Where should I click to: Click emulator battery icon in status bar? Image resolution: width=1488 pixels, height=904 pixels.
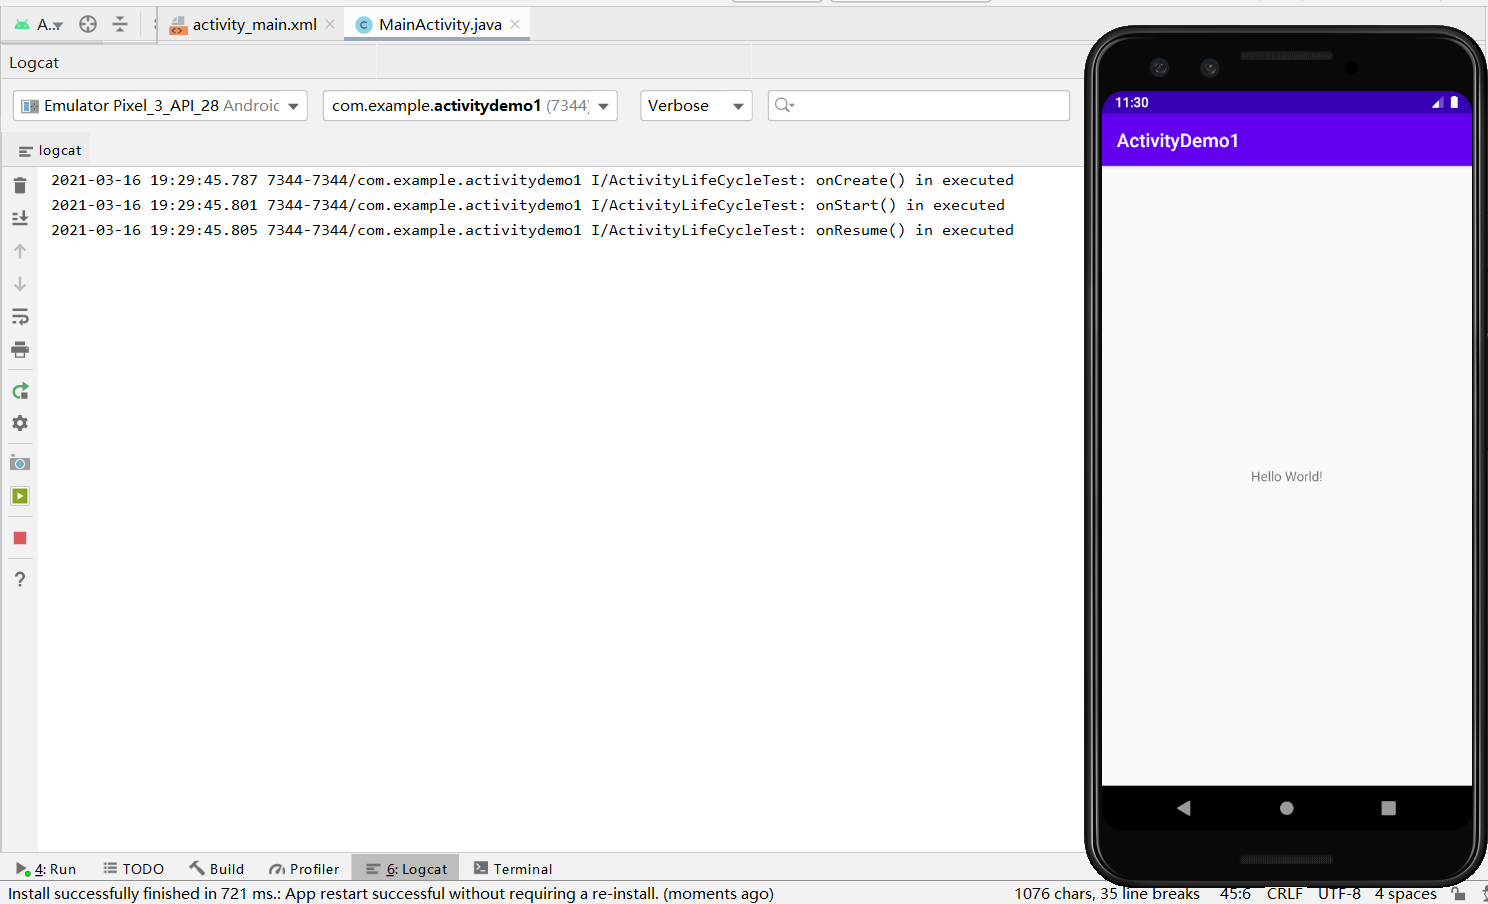pos(1454,102)
